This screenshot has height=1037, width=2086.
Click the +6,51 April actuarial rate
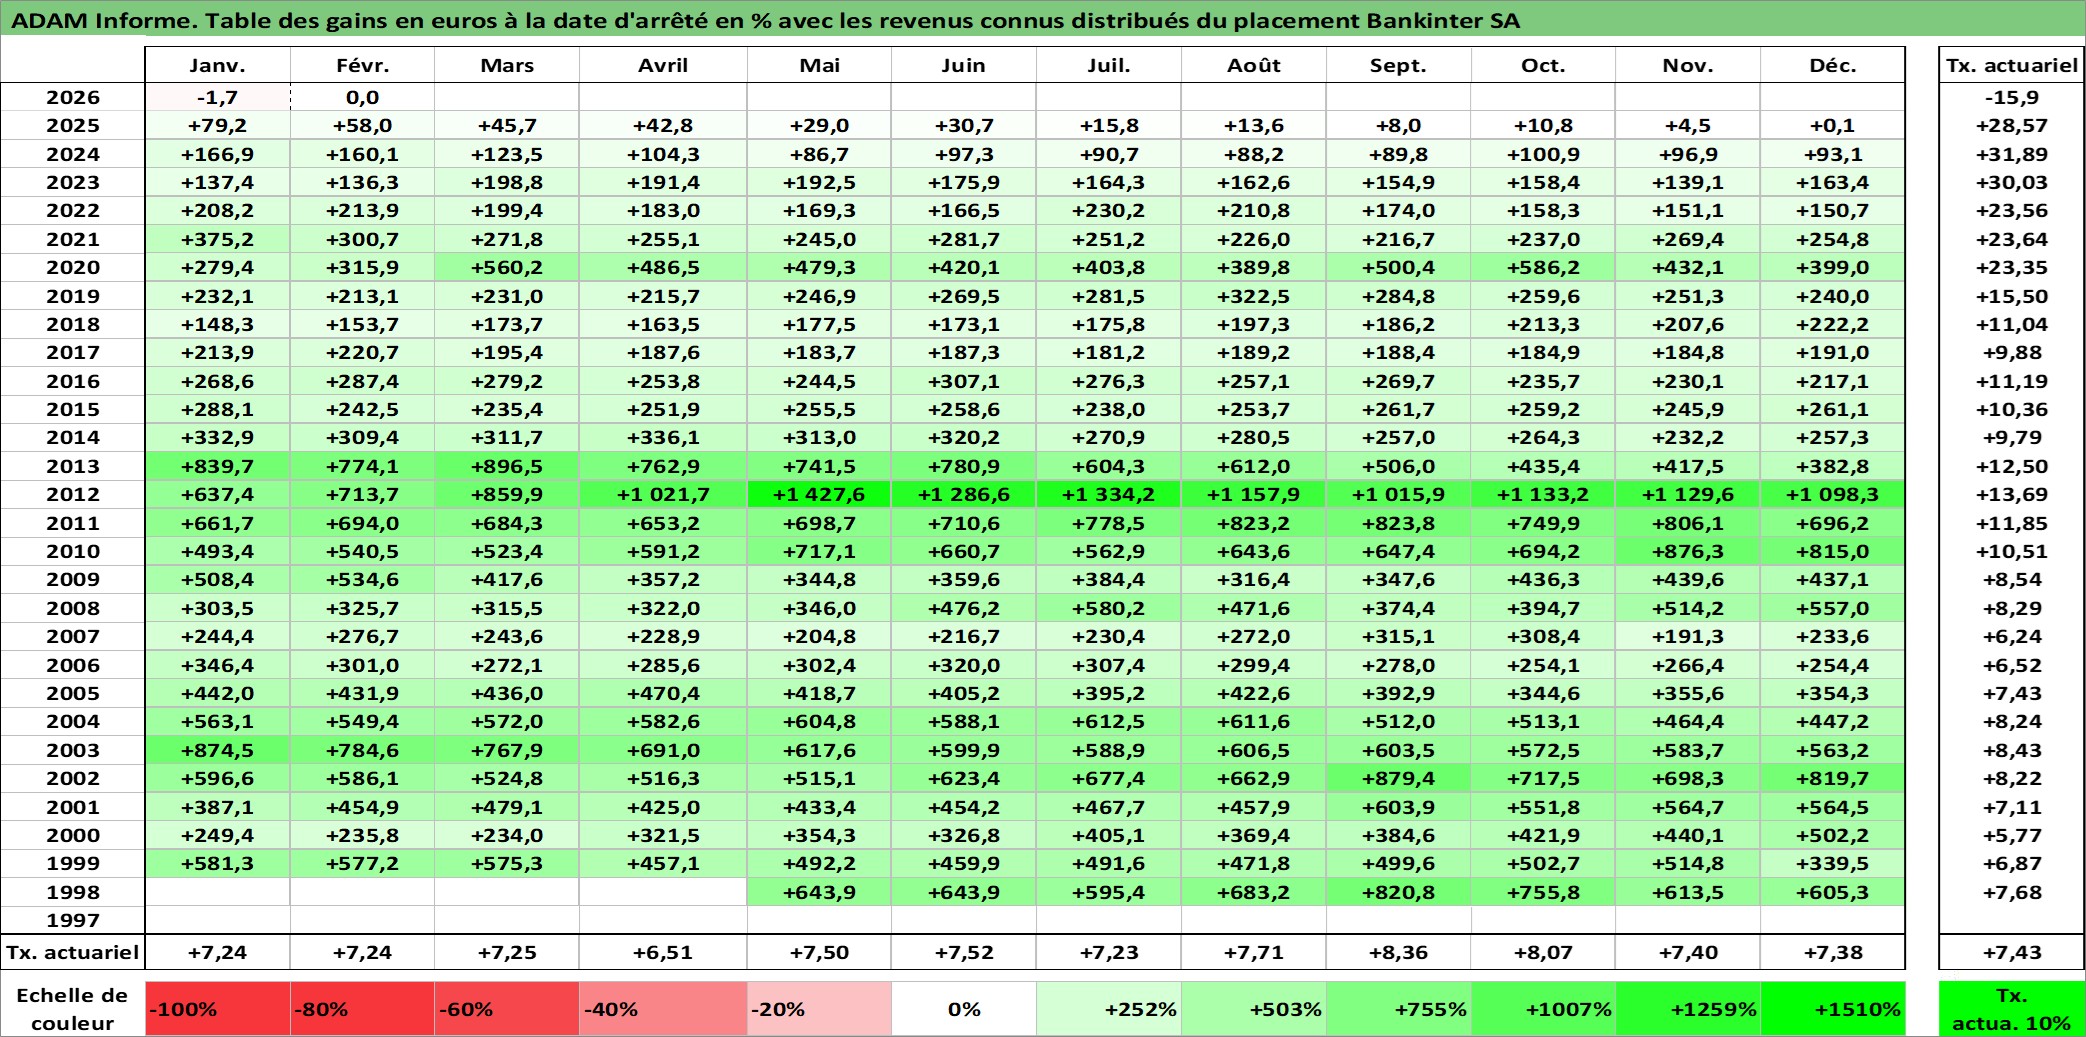663,952
